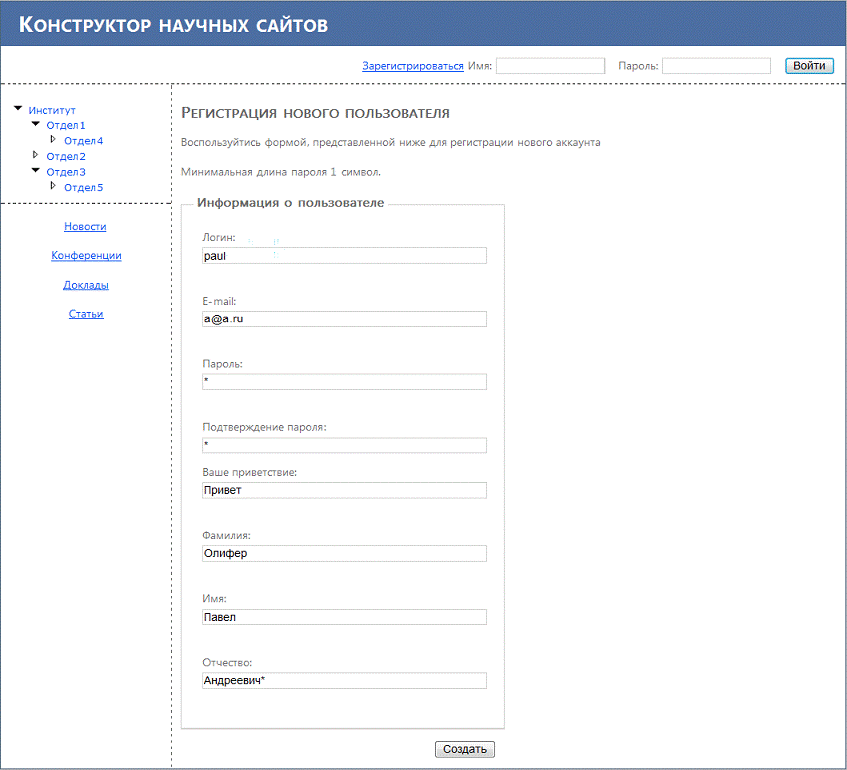The height and width of the screenshot is (770, 847).
Task: Click the Логин field containing paul
Action: [344, 256]
